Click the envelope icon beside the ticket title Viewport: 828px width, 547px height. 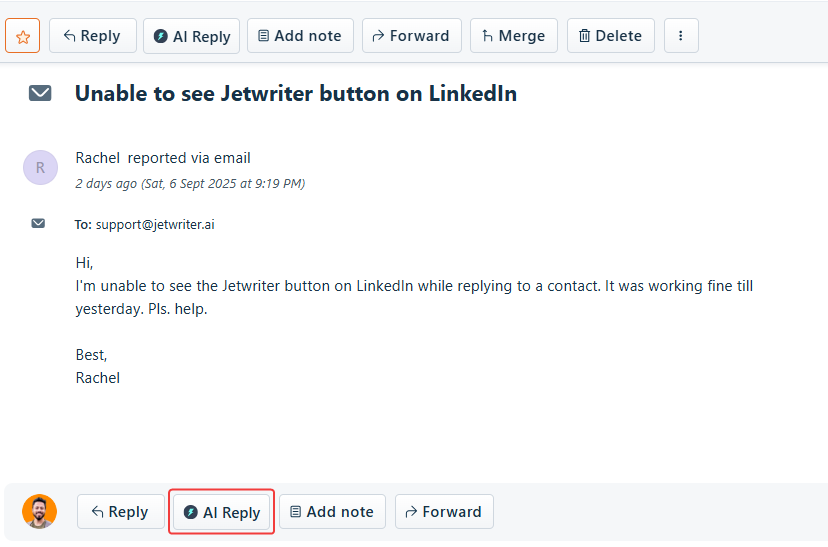coord(40,93)
